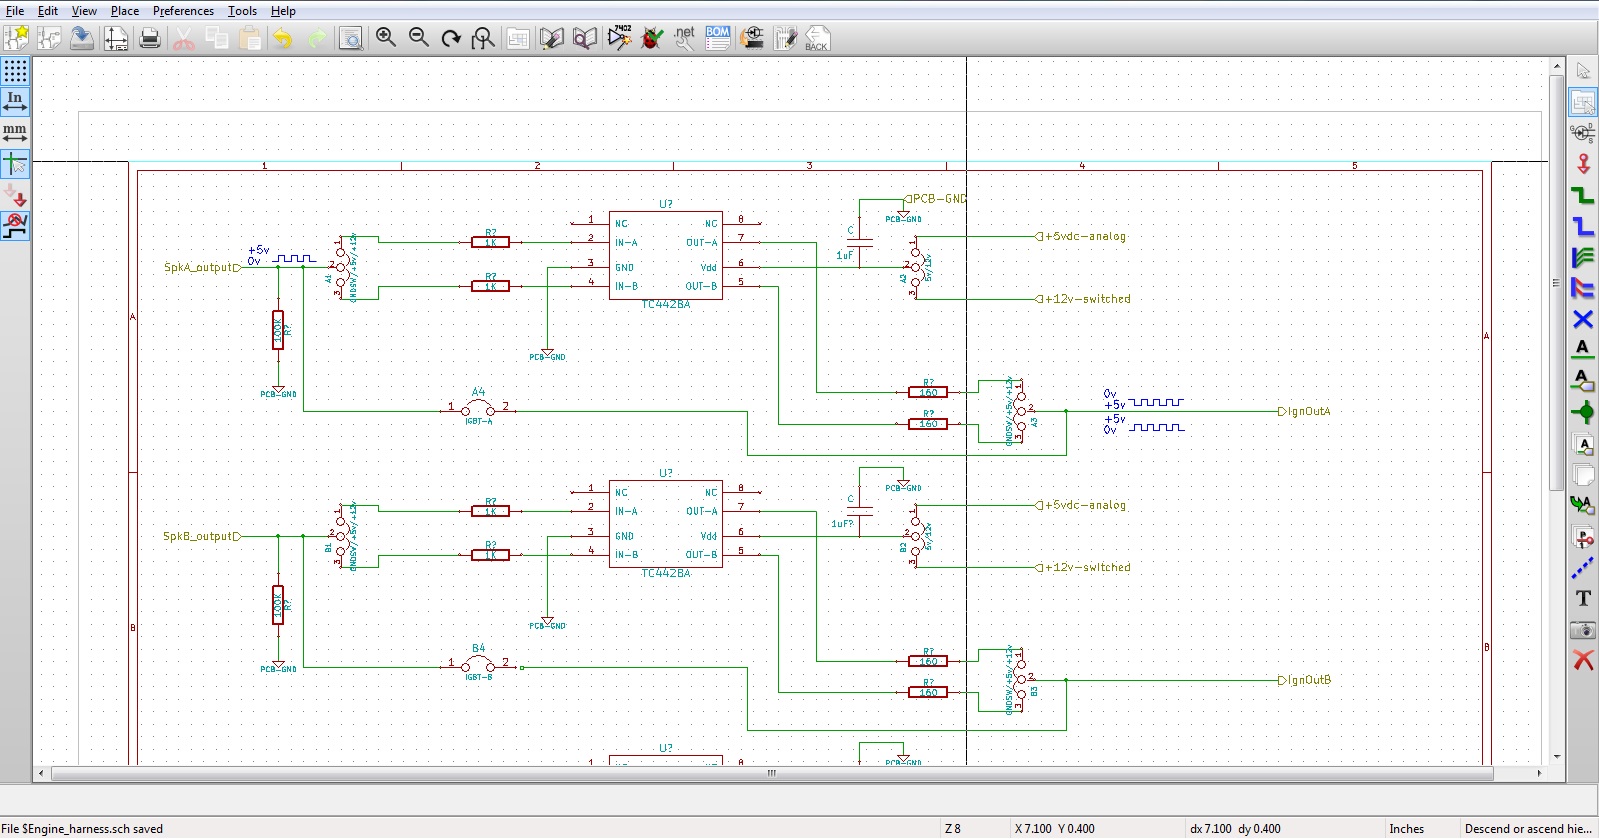Choose the Place no-connect flag tool
Viewport: 1599px width, 839px height.
click(1583, 319)
